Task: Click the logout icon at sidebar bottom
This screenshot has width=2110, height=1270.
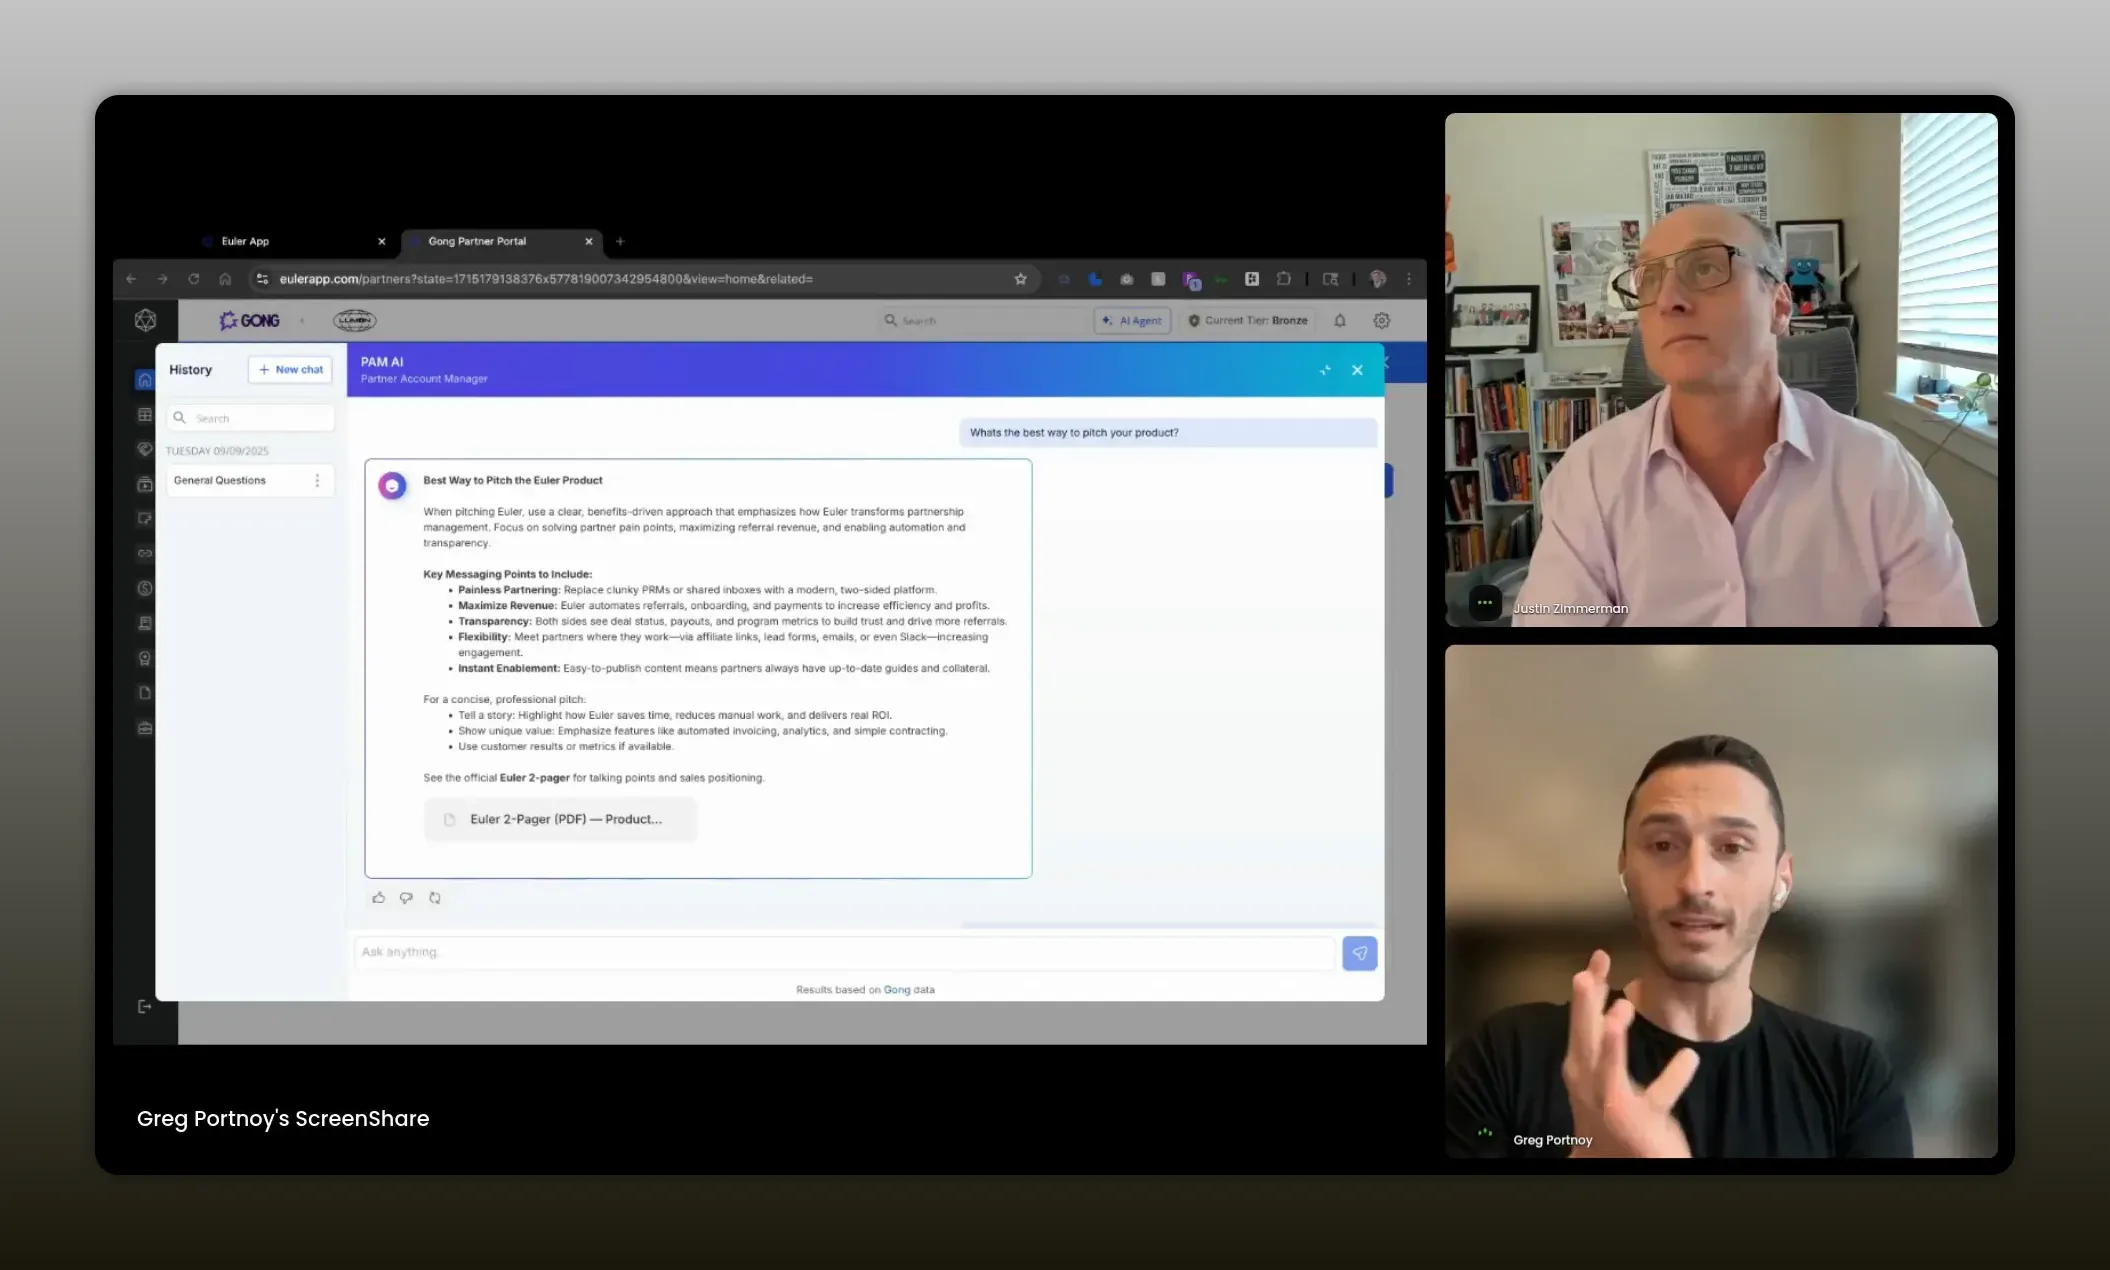Action: tap(144, 1006)
